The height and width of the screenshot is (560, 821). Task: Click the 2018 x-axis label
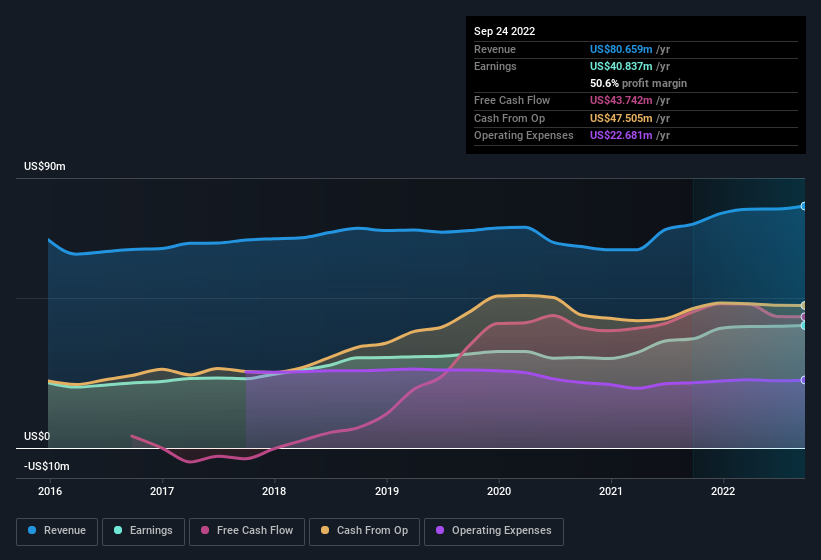[274, 491]
